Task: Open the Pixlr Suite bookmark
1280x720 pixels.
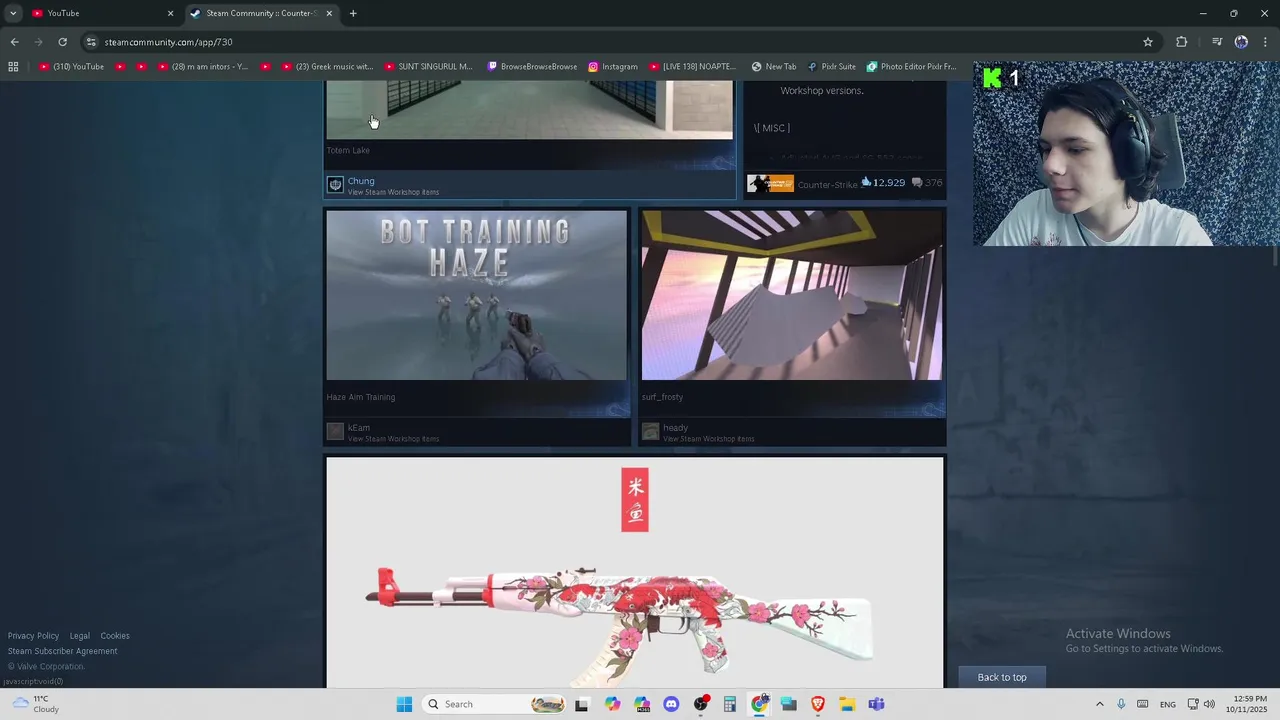Action: click(x=832, y=67)
